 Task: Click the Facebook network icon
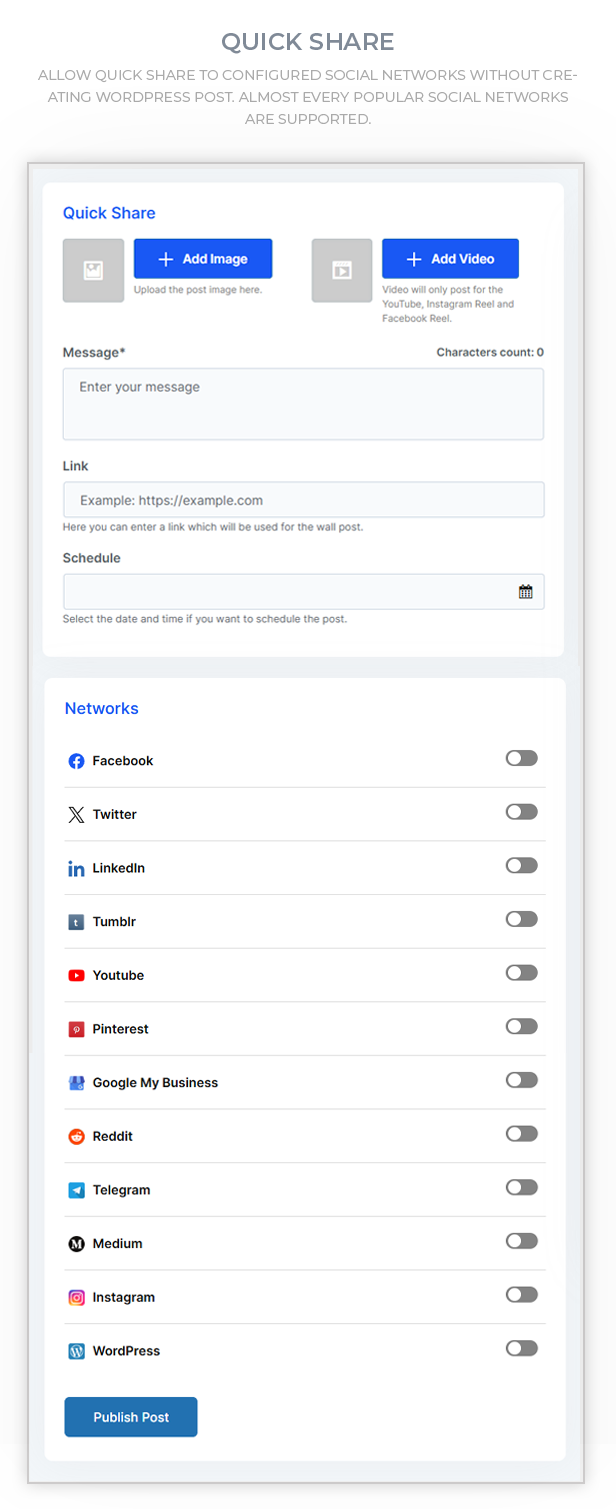pos(76,761)
